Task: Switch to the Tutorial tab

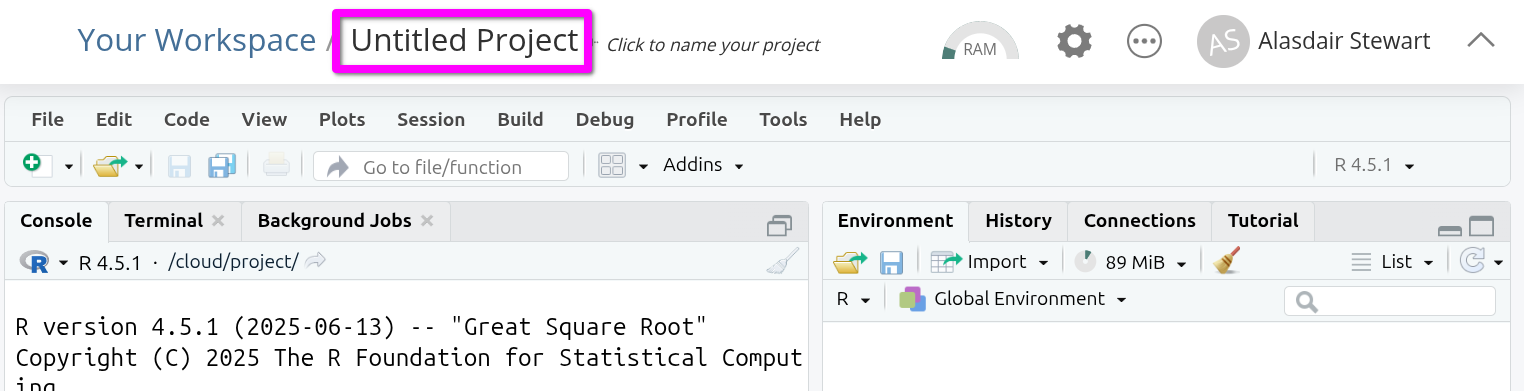Action: pos(1263,221)
